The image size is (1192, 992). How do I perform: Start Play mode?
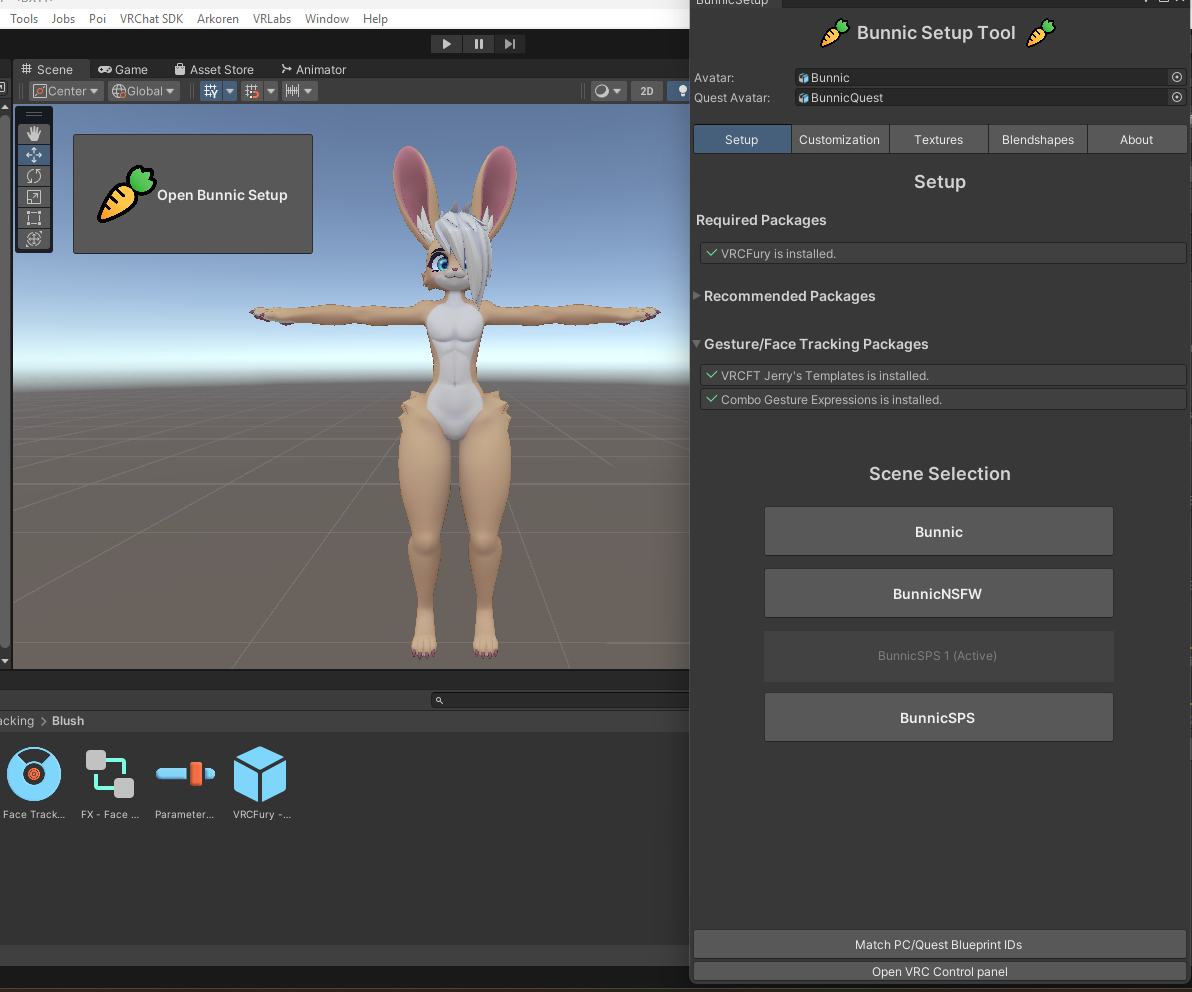[446, 44]
